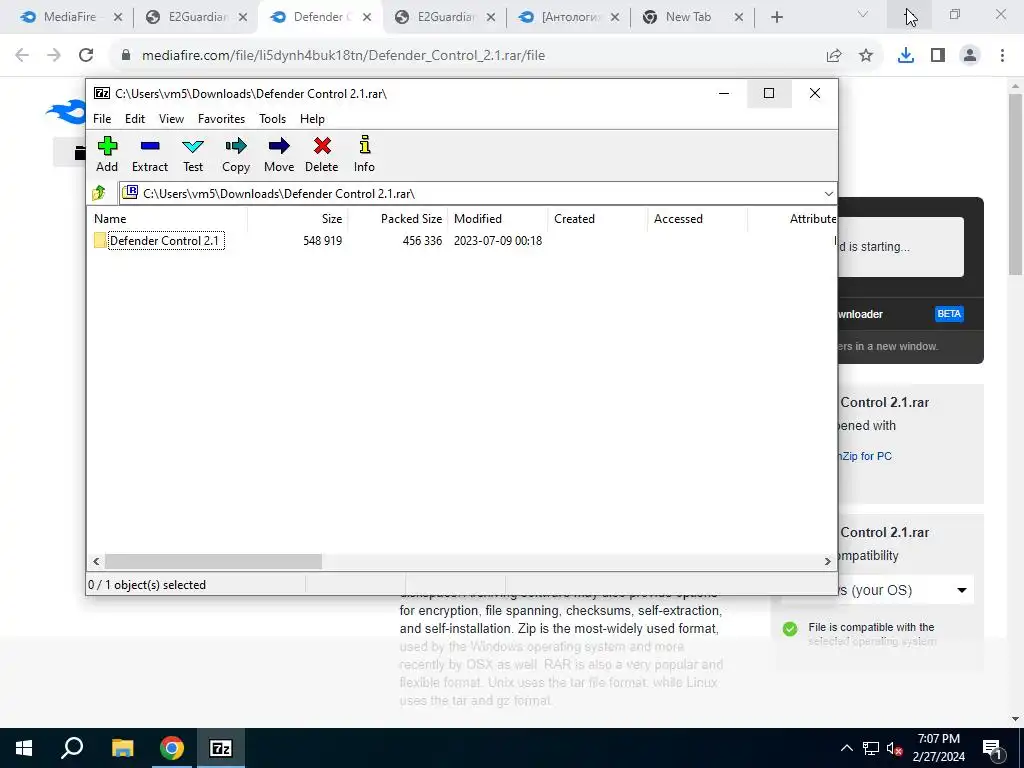
Task: Select the Defender Control 2.1 folder row
Action: [x=462, y=240]
